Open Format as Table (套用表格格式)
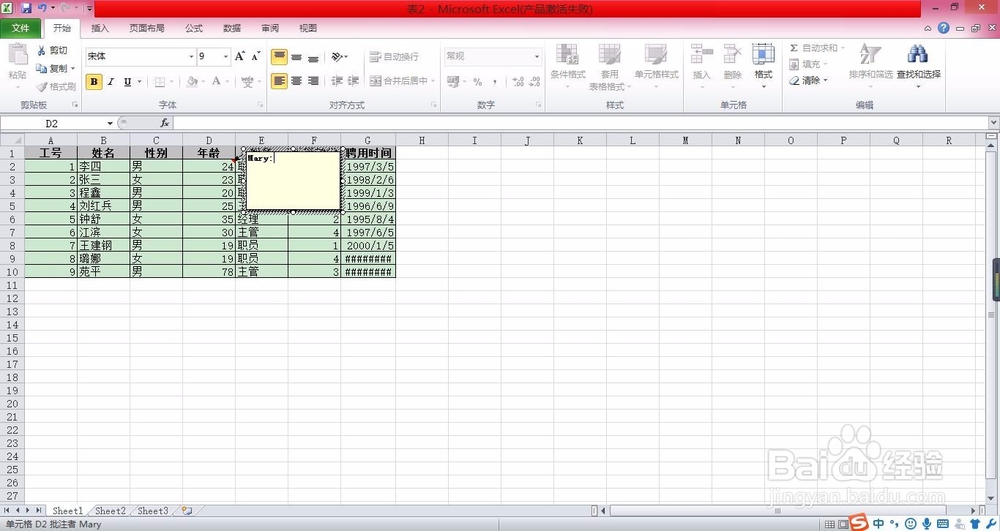 (x=609, y=68)
